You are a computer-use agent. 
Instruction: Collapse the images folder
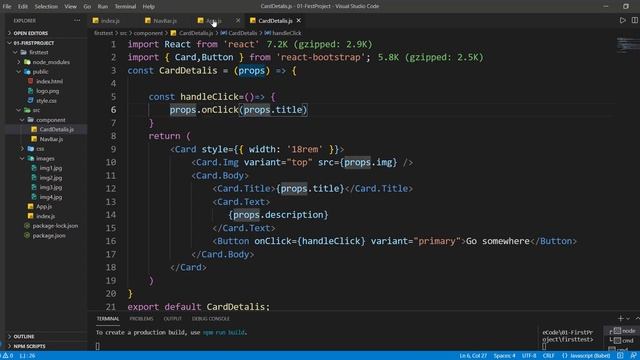pyautogui.click(x=45, y=158)
